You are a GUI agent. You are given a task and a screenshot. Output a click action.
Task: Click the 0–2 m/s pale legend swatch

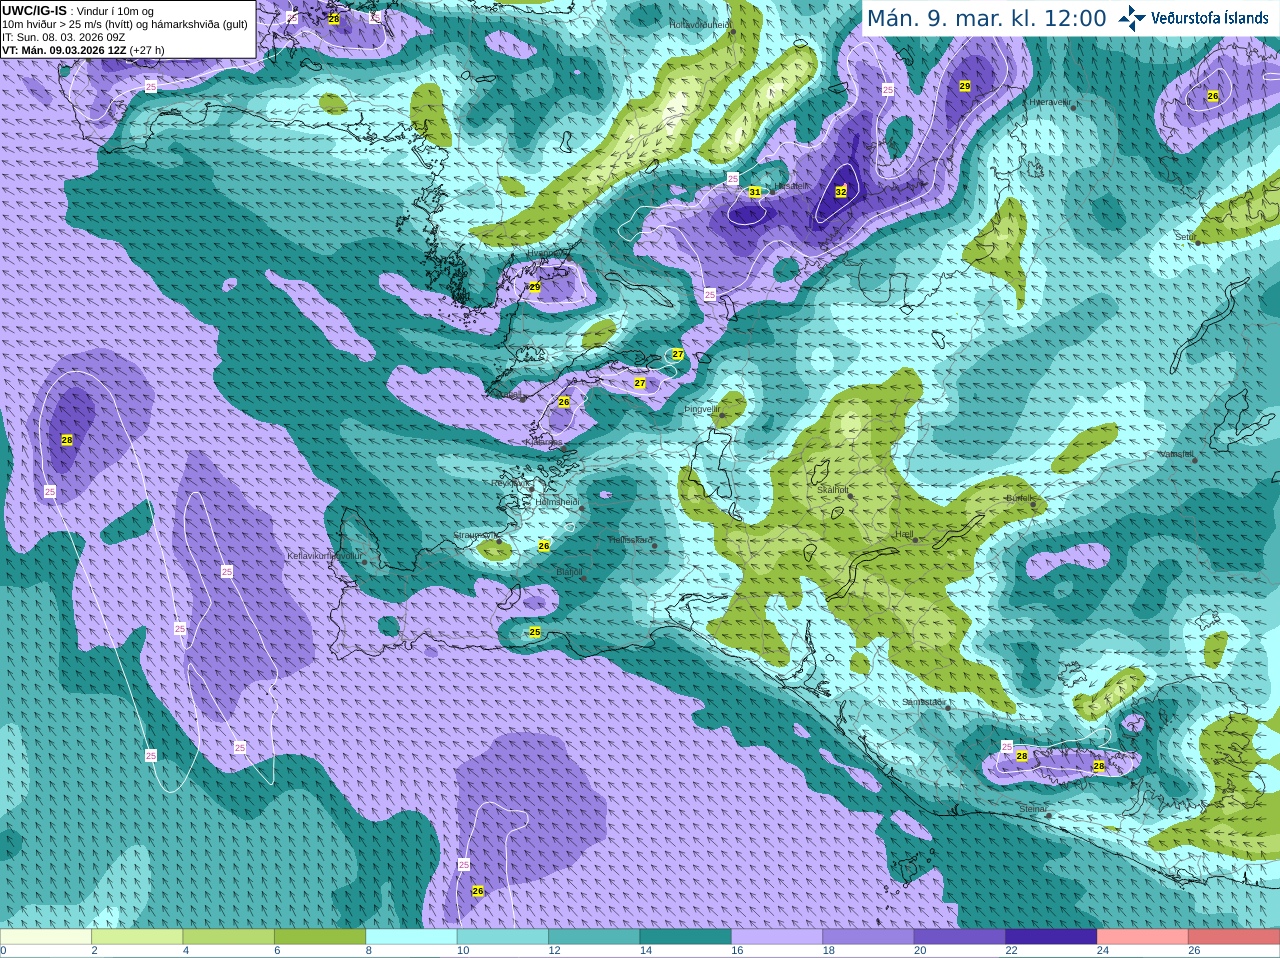point(45,937)
